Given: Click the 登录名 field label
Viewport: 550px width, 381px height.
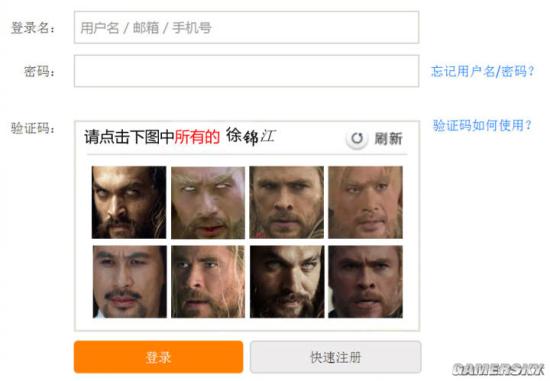Looking at the screenshot, I should pos(33,28).
